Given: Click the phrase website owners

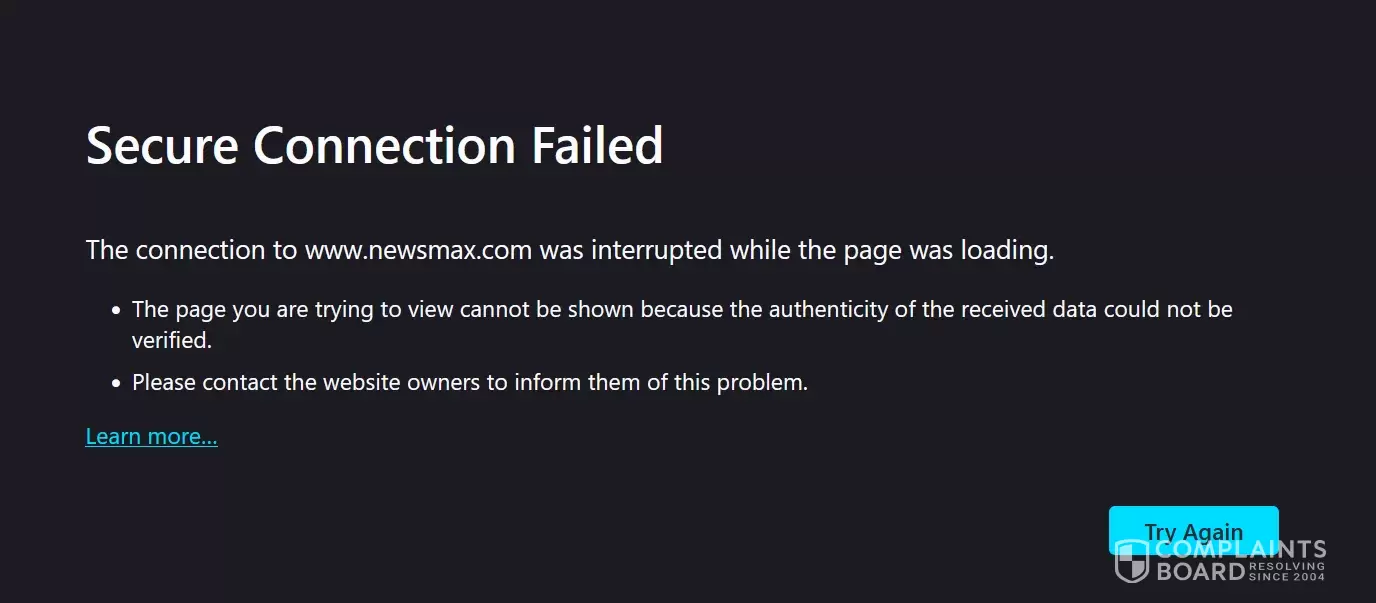Looking at the screenshot, I should point(402,381).
